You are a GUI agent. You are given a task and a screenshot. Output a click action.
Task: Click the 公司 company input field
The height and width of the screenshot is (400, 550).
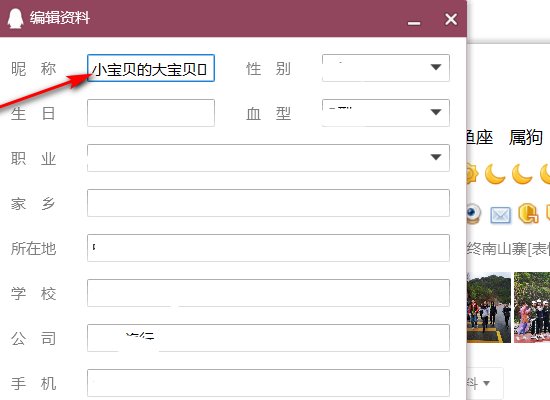268,338
